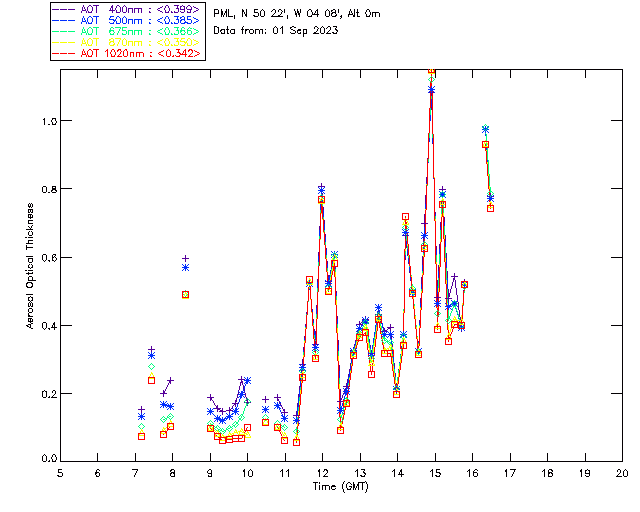This screenshot has height=512, width=640.
Task: Click the x-axis tick label 5
Action: (x=60, y=473)
